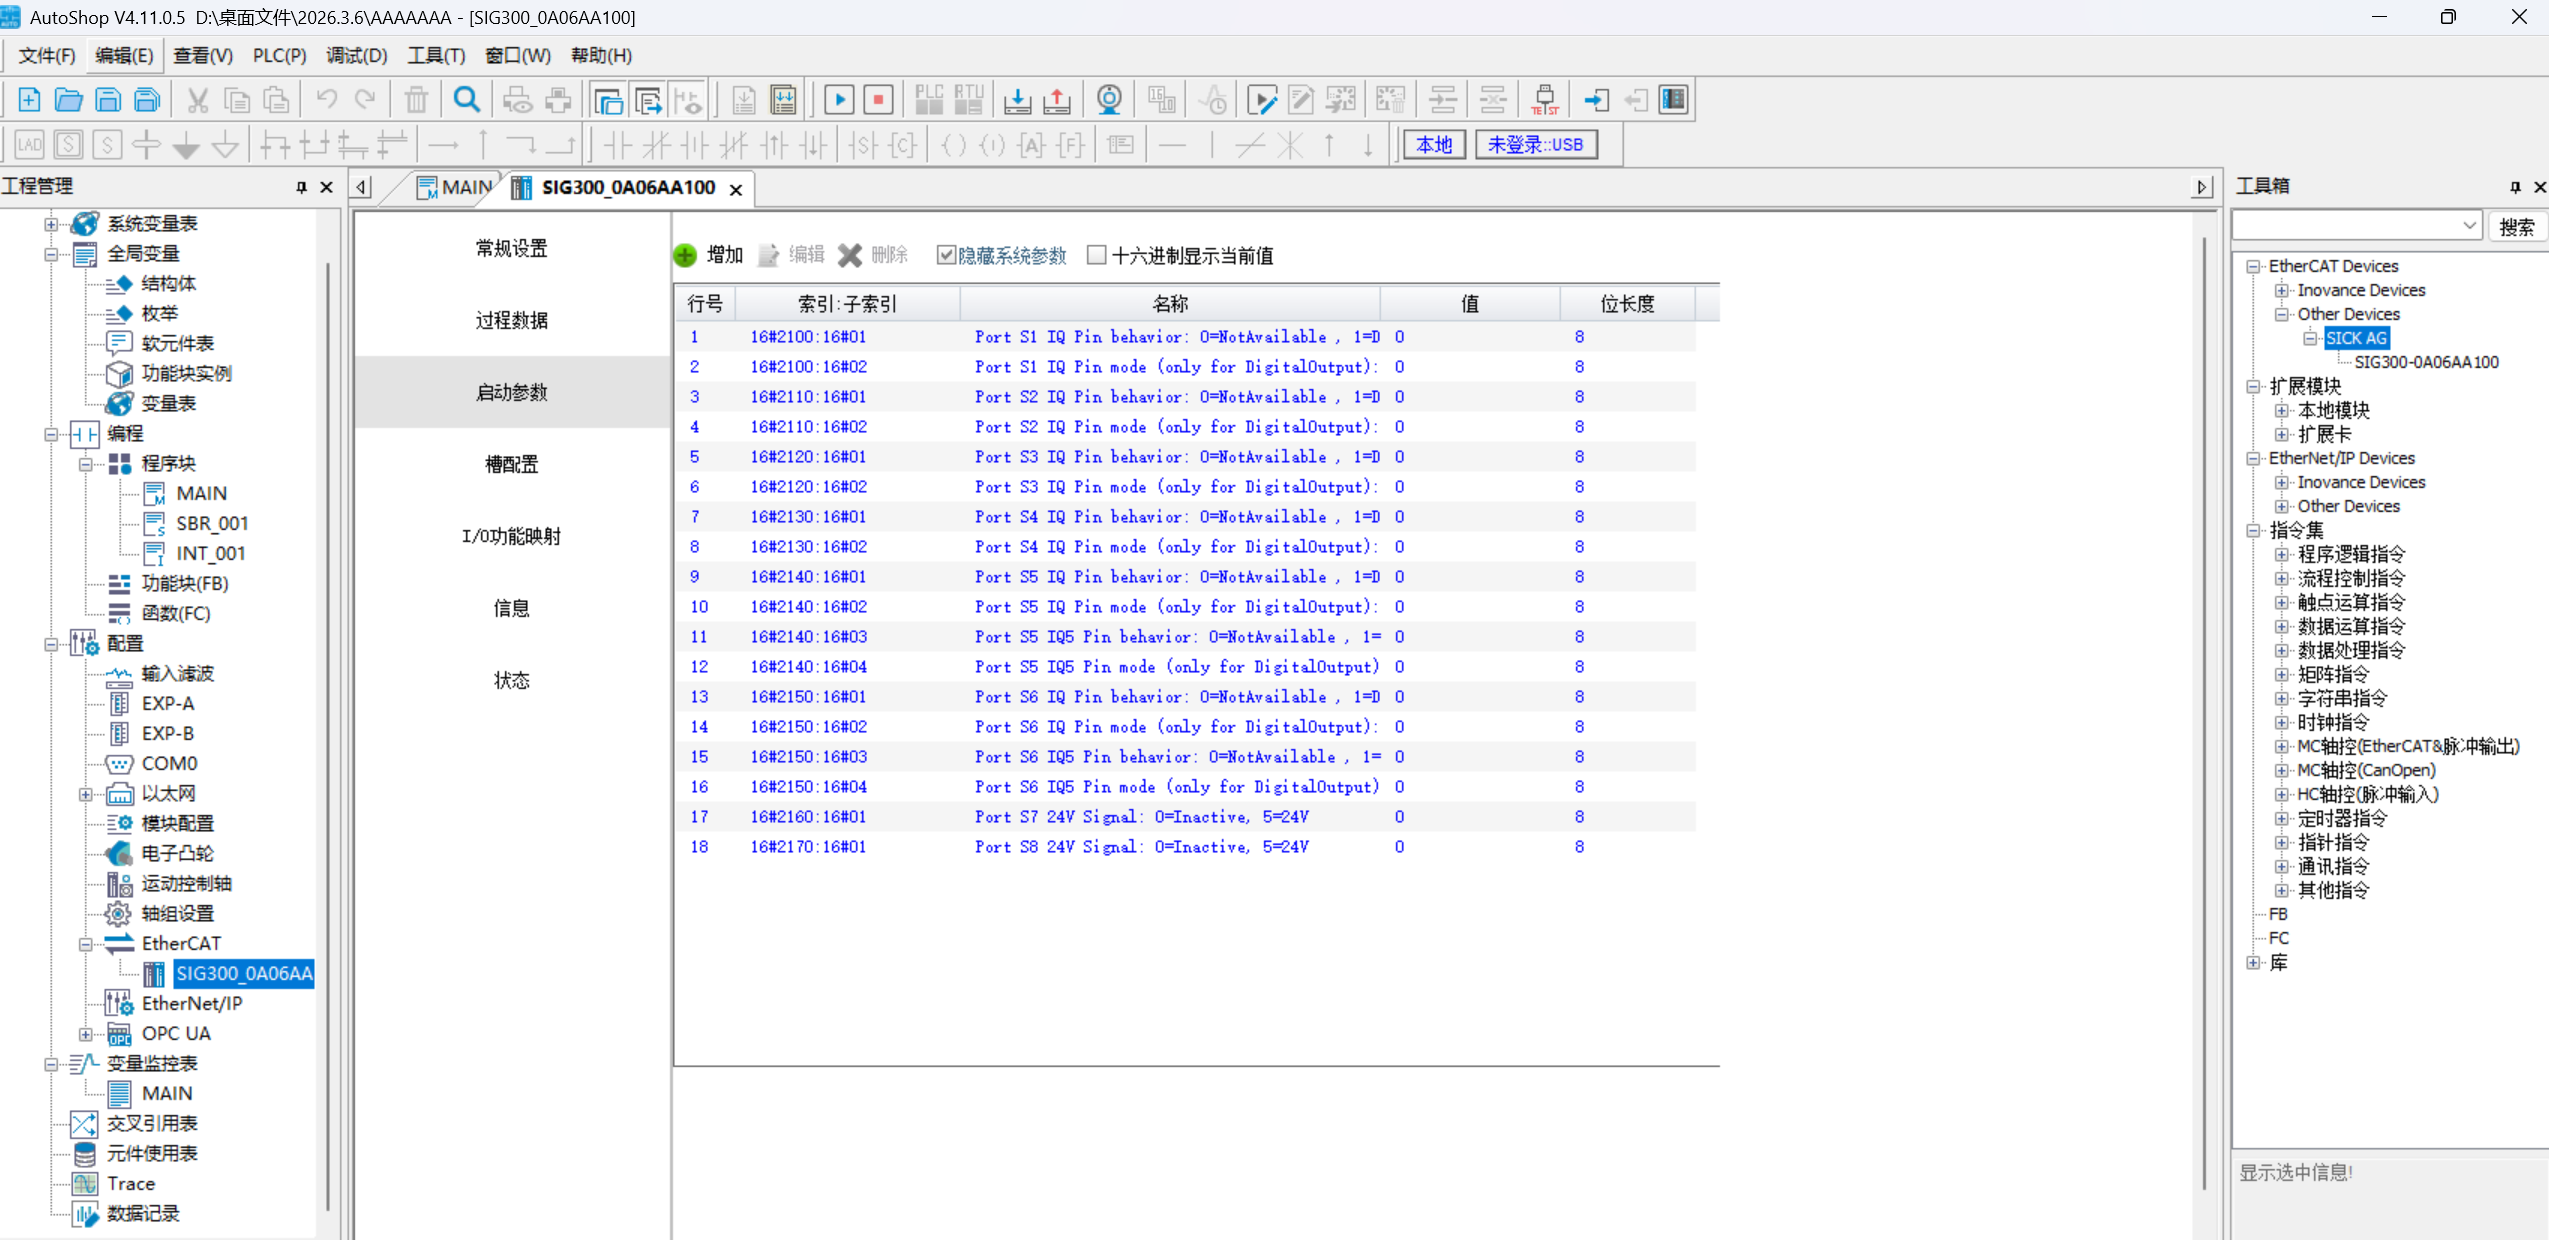Click the 本地 connection button

tap(1433, 145)
